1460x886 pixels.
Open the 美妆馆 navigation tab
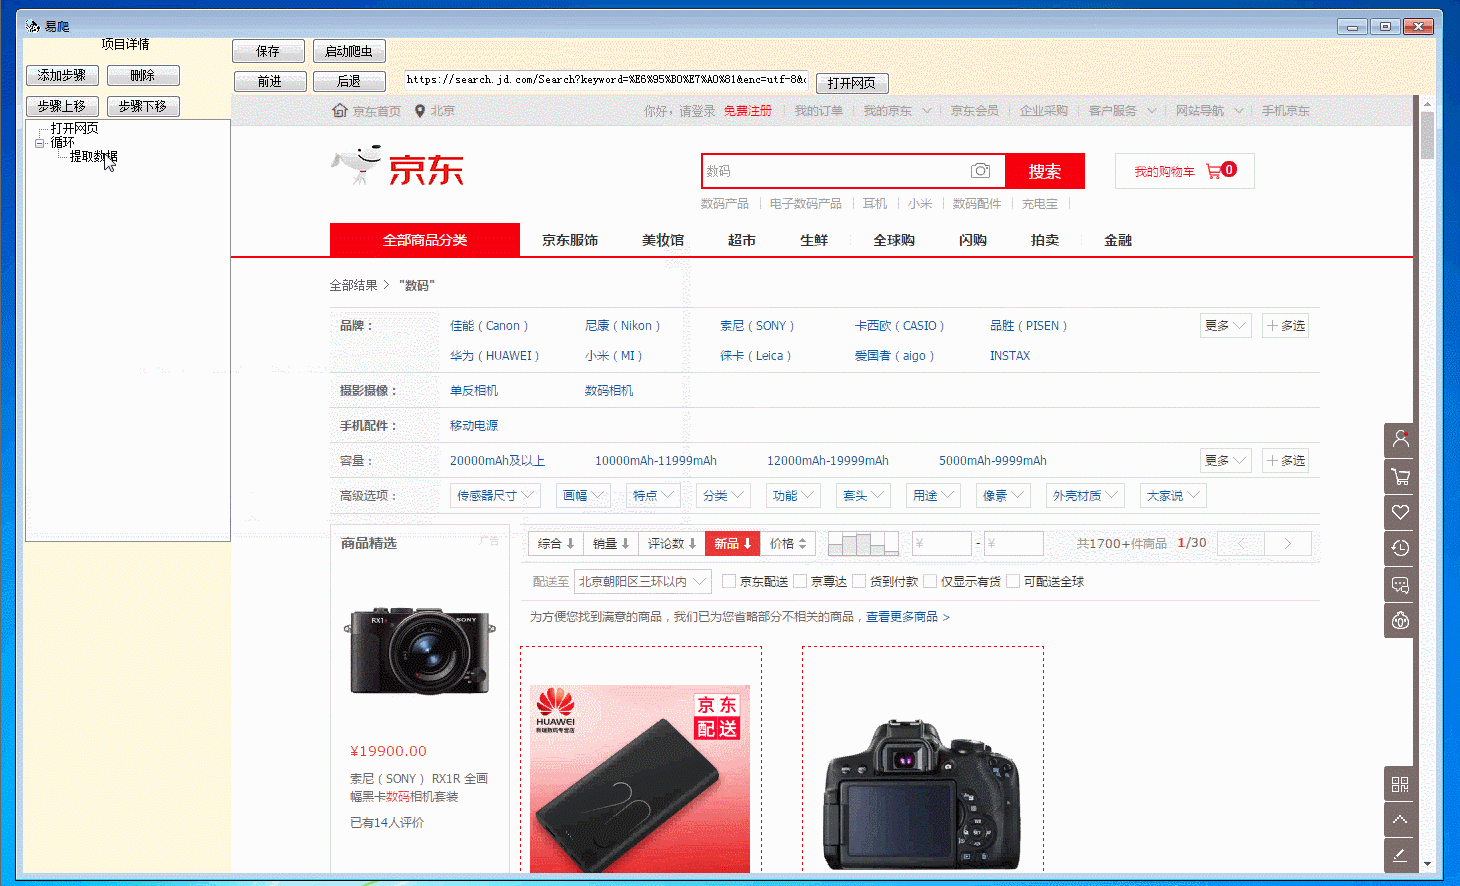pos(663,240)
